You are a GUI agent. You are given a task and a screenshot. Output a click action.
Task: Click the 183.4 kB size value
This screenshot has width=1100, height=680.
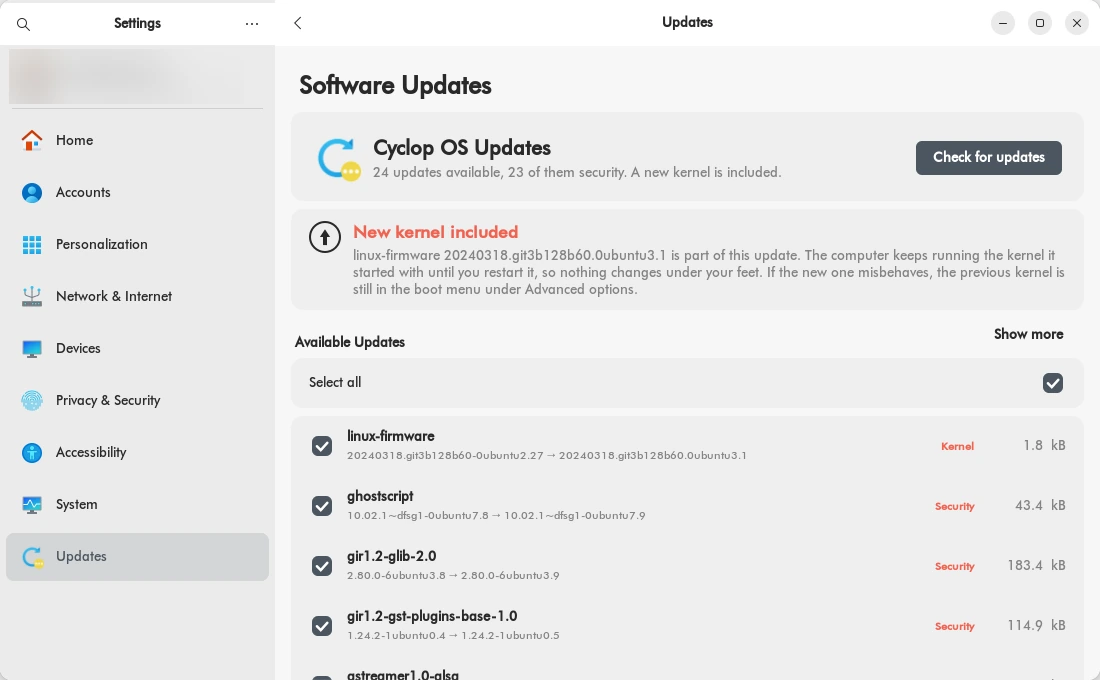pos(1036,566)
